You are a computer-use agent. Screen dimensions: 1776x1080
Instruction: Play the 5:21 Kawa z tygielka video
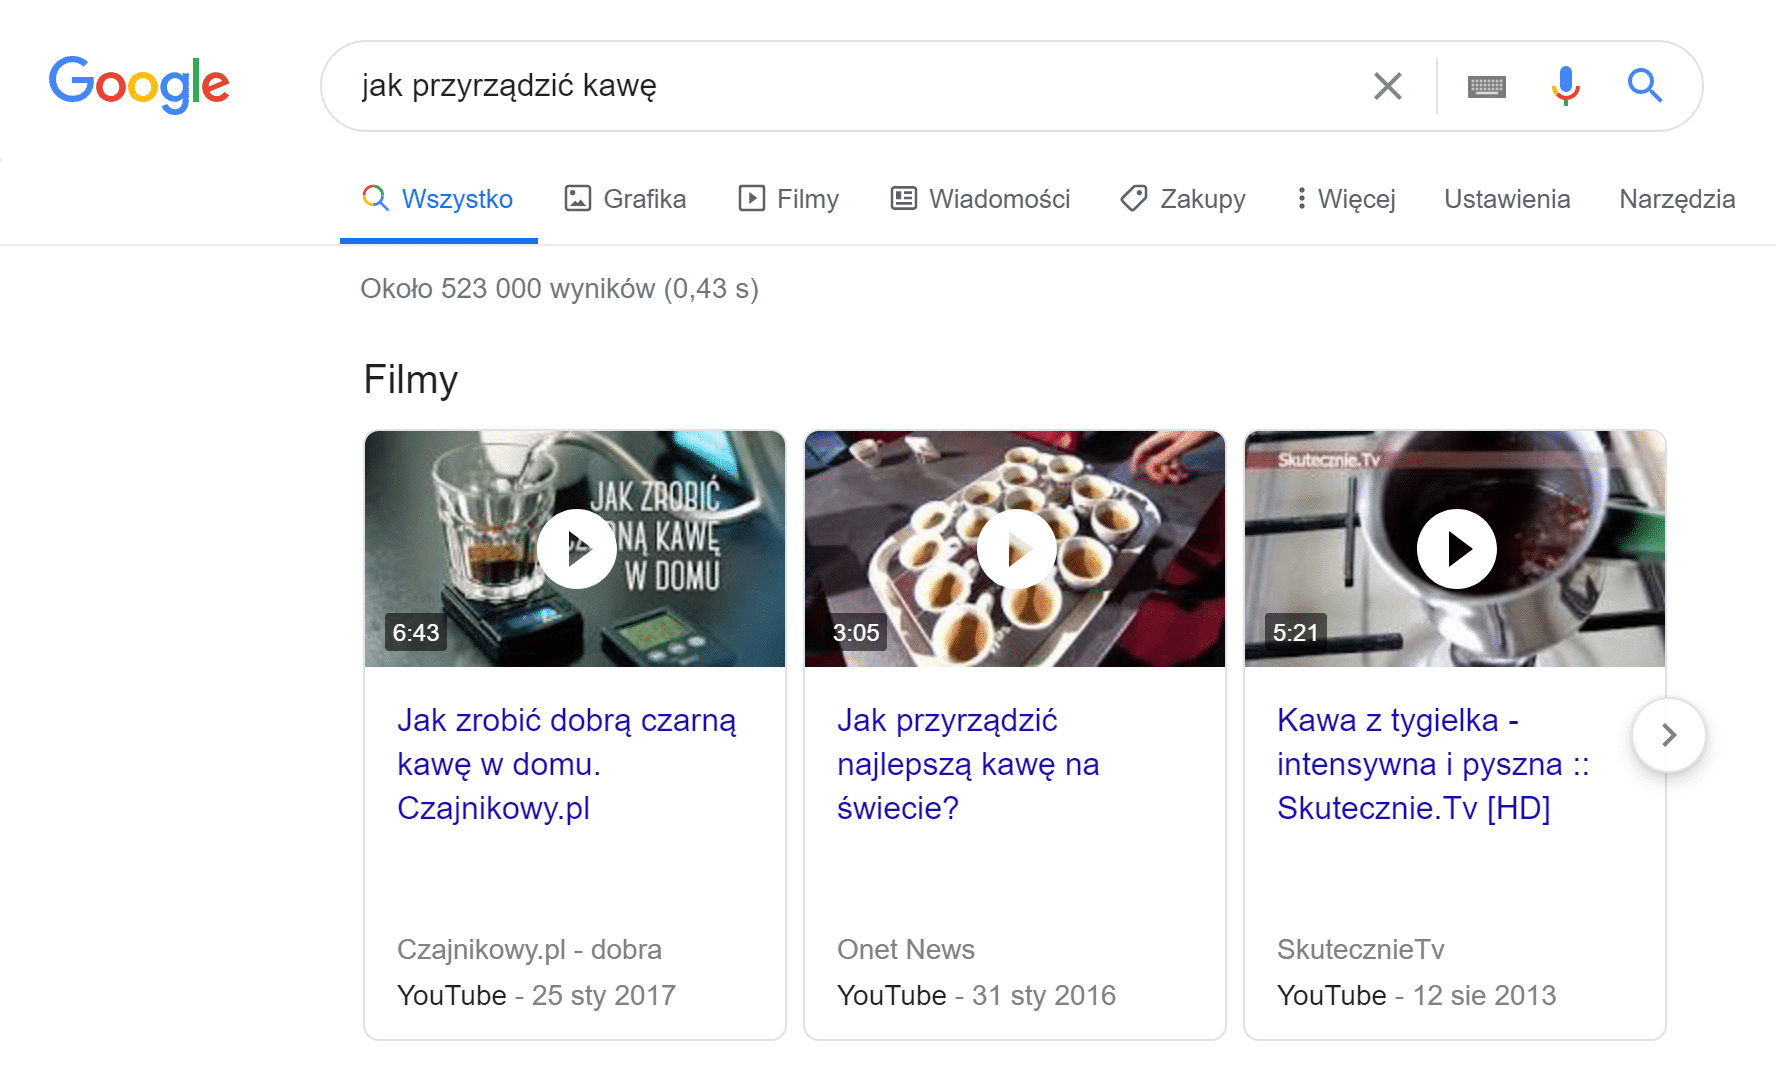(1457, 549)
